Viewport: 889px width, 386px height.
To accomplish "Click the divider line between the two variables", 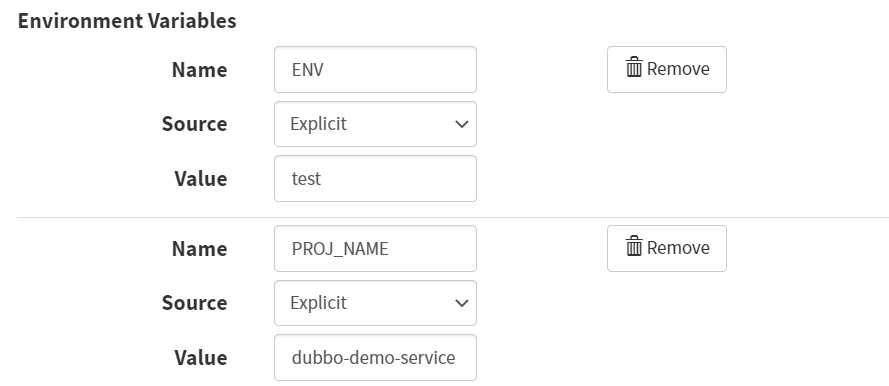I will pos(453,217).
